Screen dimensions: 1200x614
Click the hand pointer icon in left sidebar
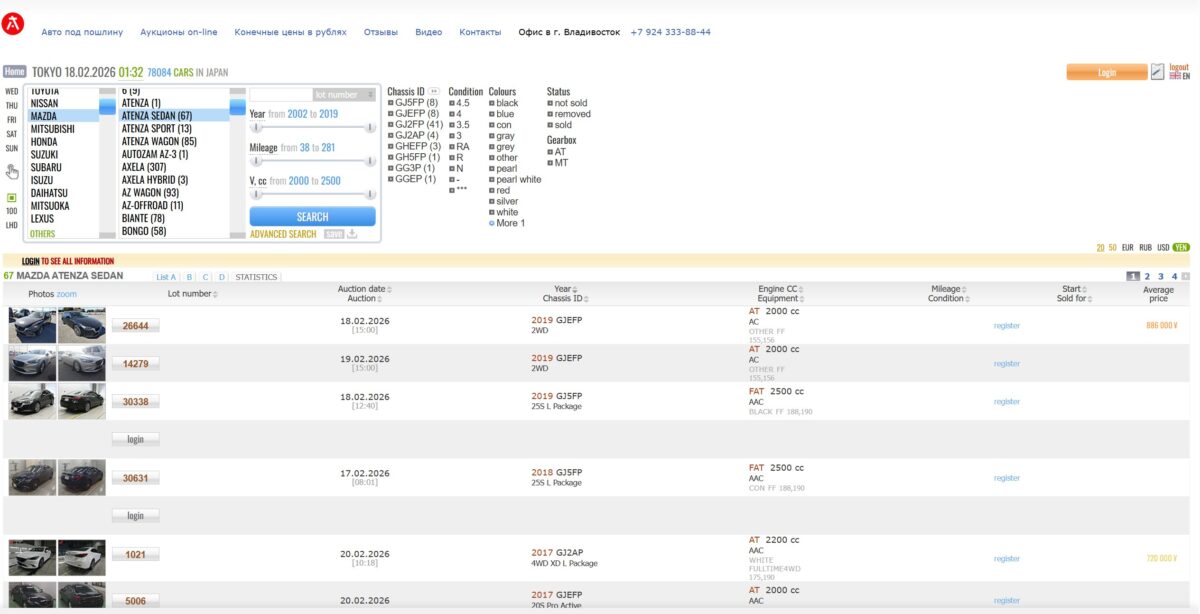point(12,171)
